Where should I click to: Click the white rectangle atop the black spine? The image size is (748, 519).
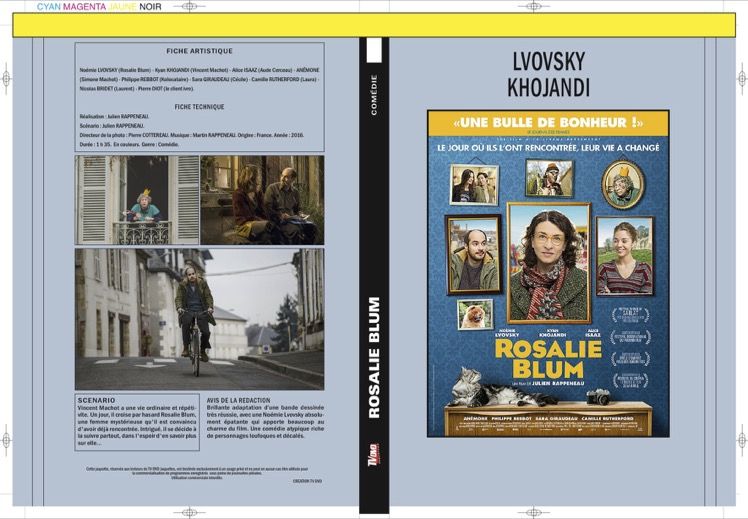click(x=374, y=50)
